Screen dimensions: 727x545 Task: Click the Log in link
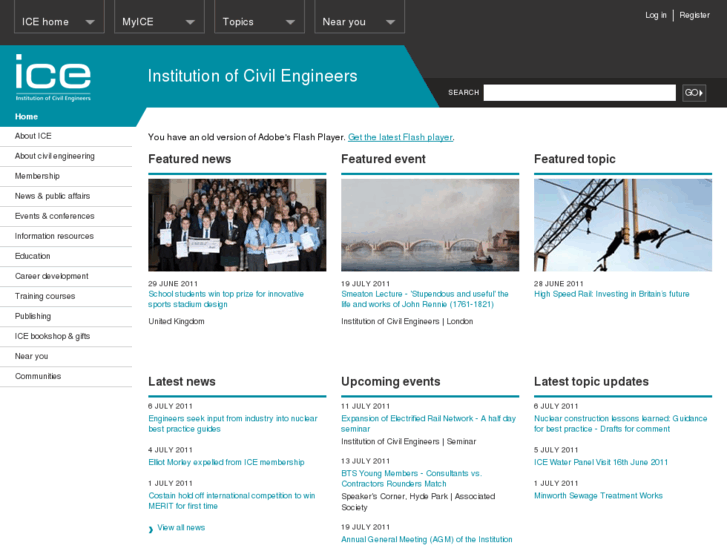[x=656, y=15]
